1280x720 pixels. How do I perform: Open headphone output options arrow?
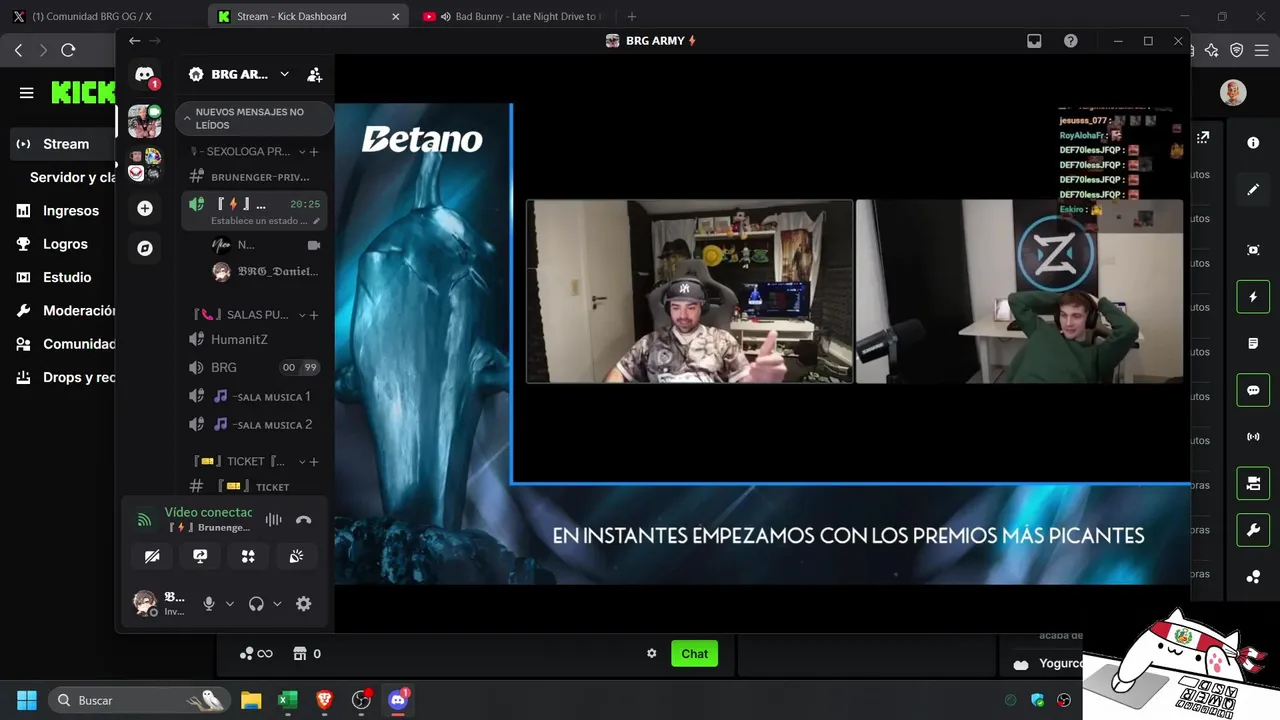(x=277, y=604)
